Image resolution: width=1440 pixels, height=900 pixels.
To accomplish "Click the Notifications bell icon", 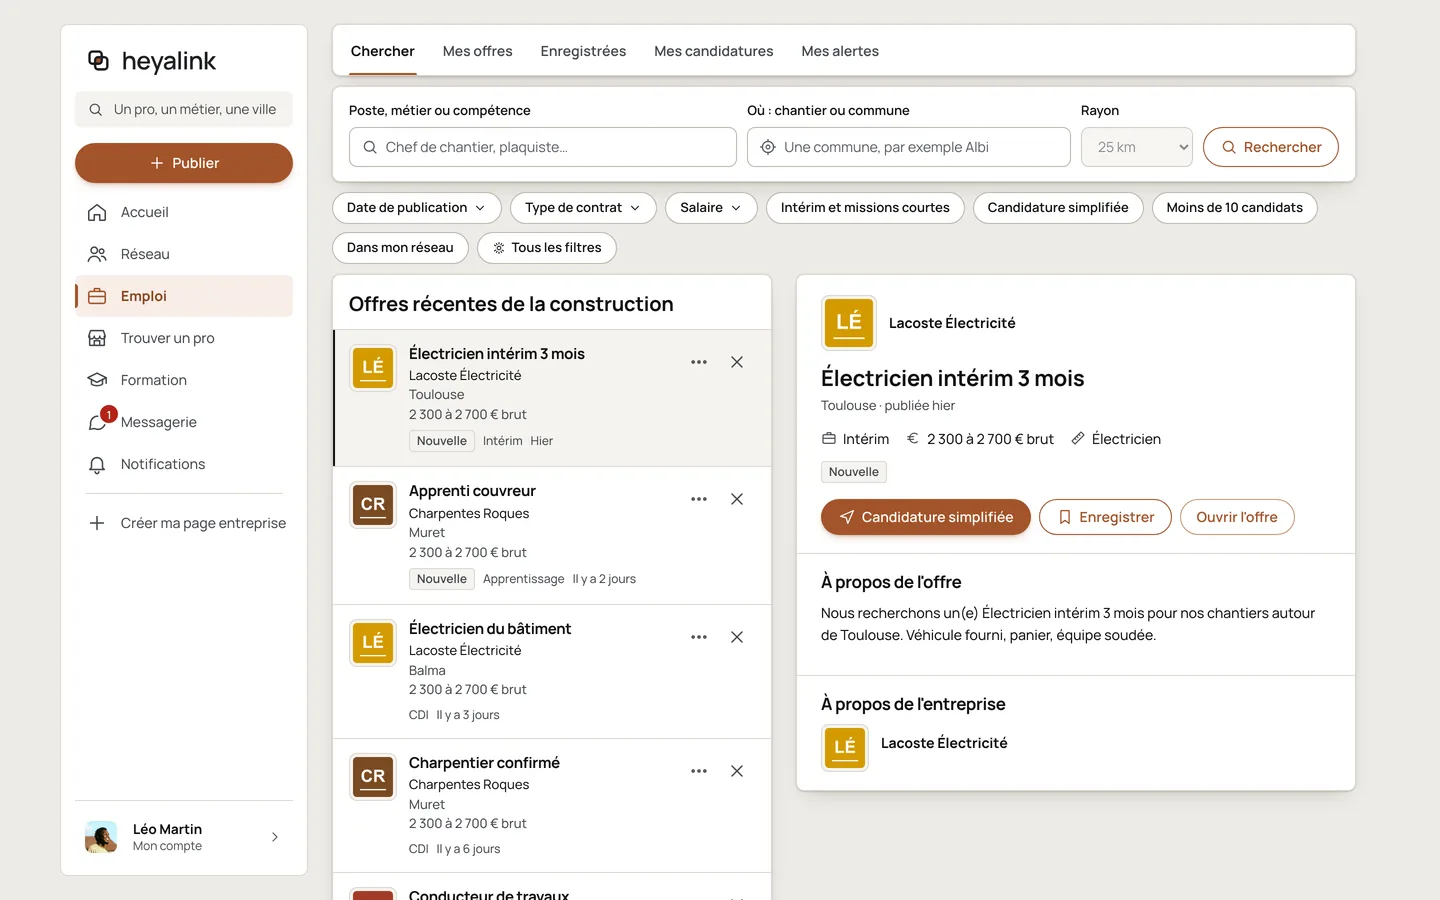I will point(97,464).
